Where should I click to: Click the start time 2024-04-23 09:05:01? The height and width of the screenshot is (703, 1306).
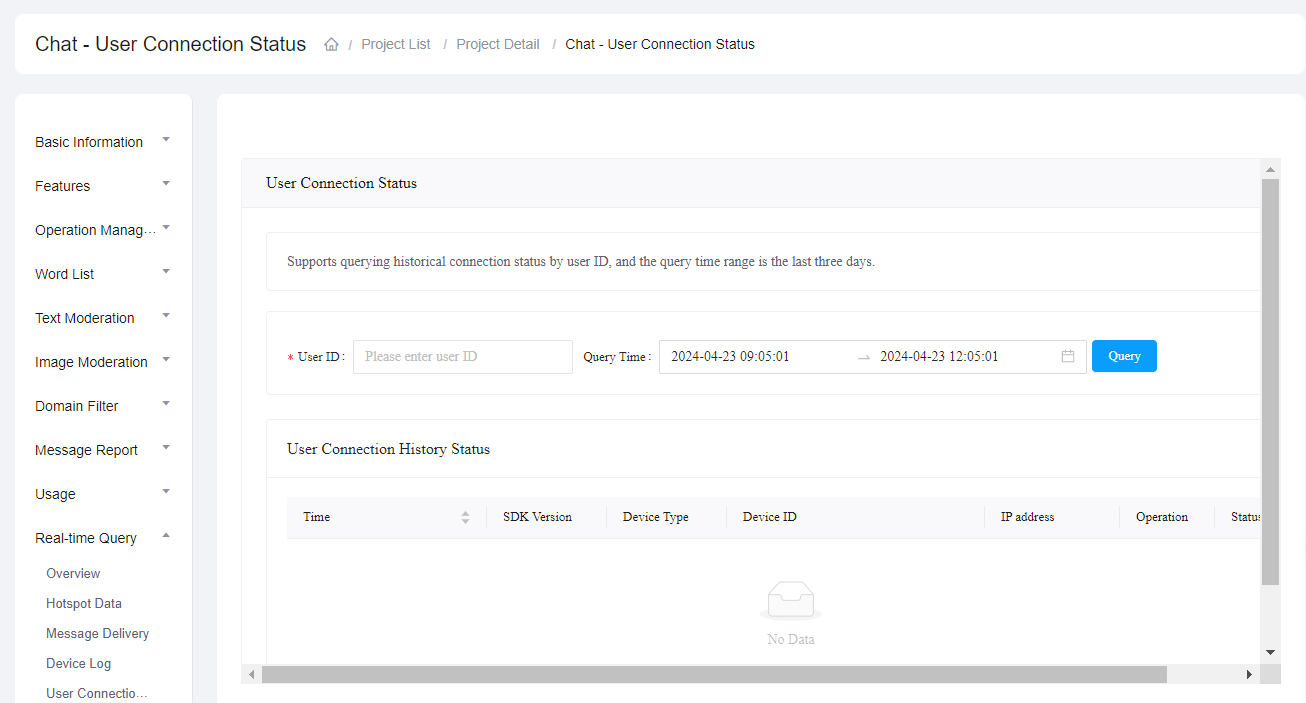731,356
